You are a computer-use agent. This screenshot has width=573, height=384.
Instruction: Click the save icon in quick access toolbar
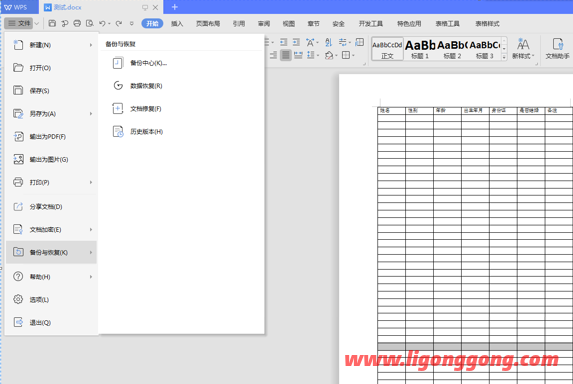point(52,23)
